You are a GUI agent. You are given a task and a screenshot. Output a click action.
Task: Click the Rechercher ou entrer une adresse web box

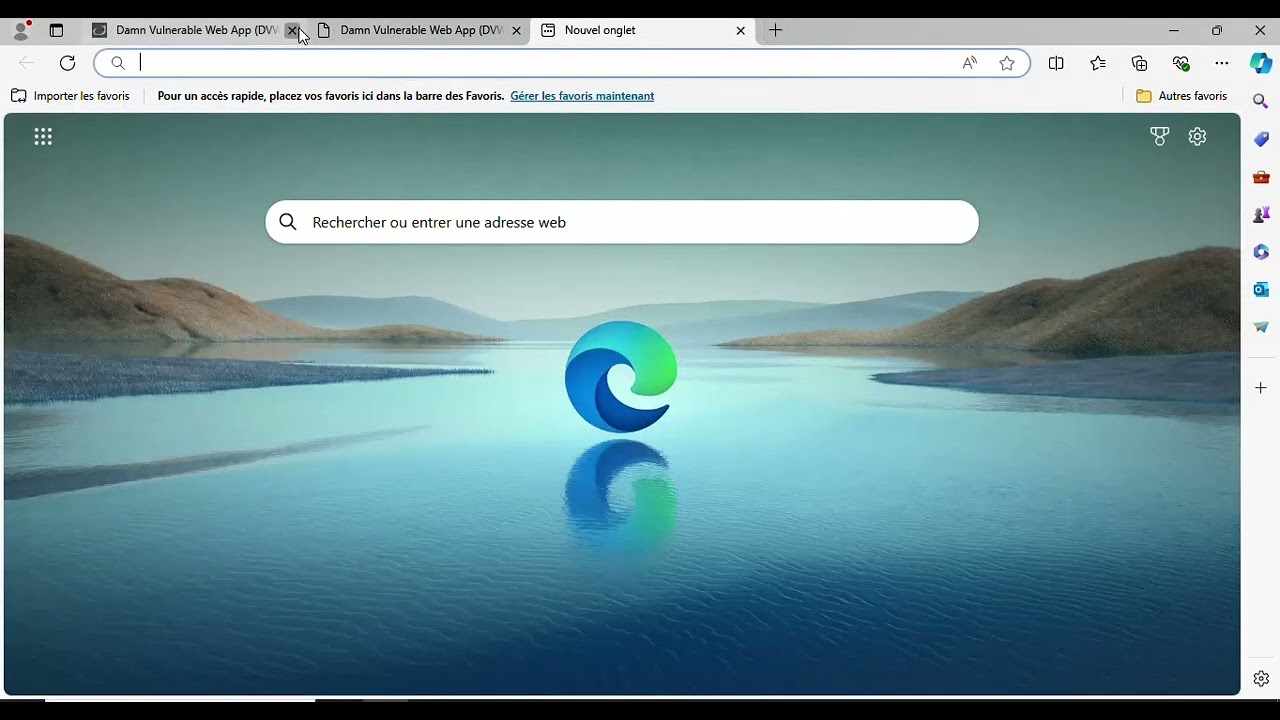(x=622, y=222)
